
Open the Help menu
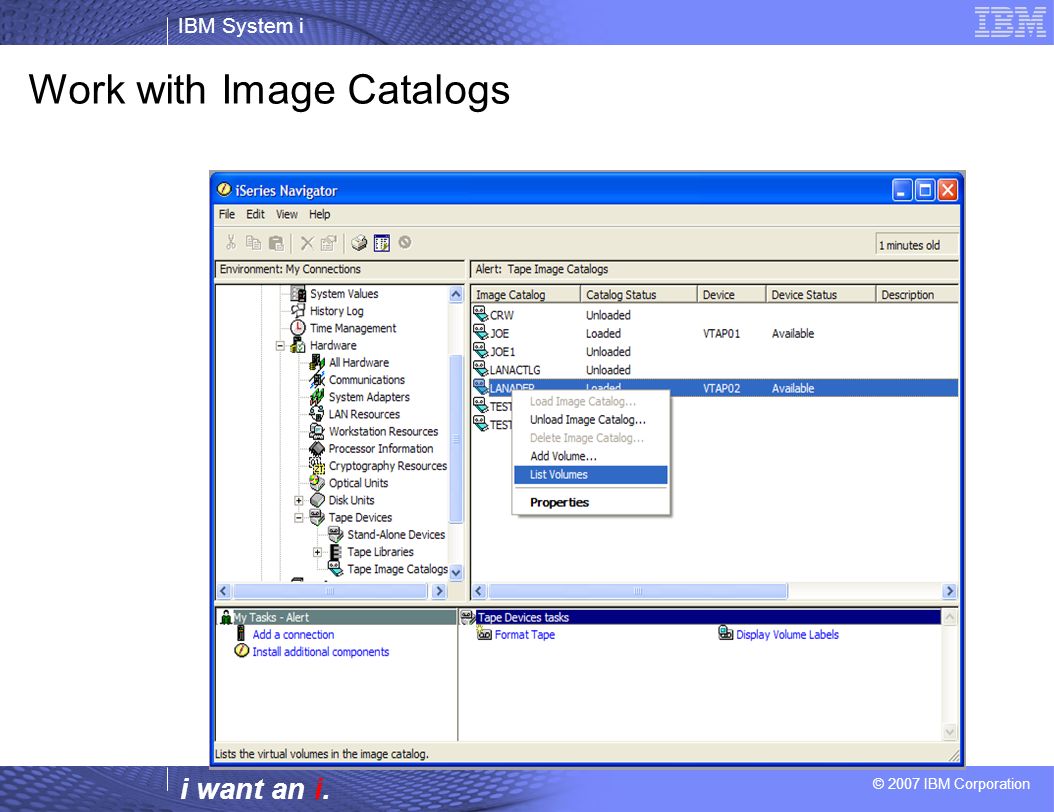pos(319,214)
